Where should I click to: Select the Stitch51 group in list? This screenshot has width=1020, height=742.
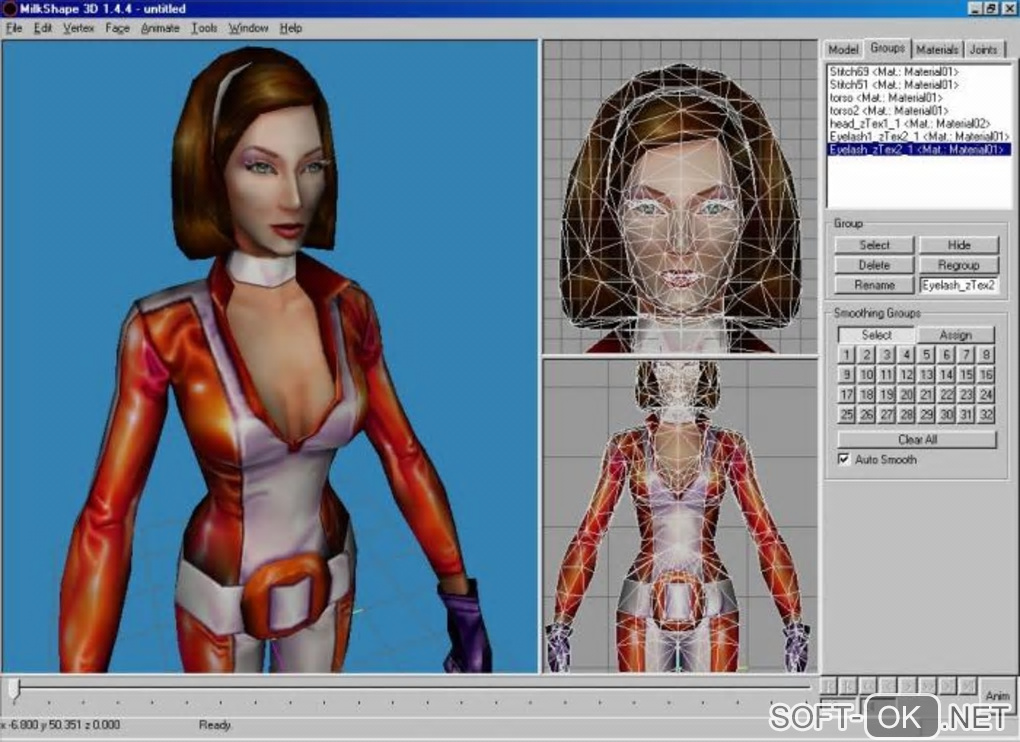918,85
